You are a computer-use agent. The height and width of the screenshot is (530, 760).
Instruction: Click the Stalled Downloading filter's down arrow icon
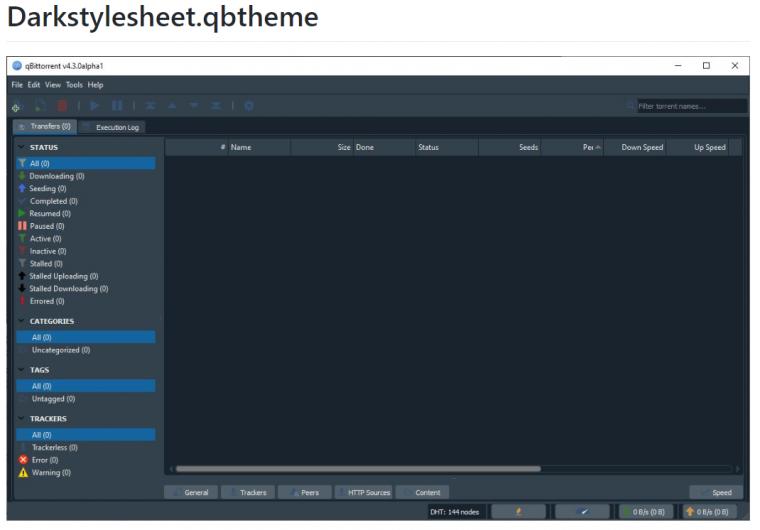coord(22,289)
